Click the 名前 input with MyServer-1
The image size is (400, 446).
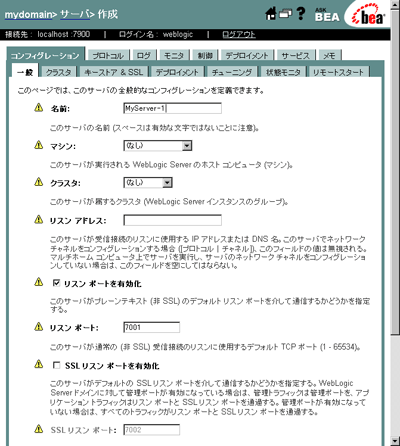tap(172, 108)
